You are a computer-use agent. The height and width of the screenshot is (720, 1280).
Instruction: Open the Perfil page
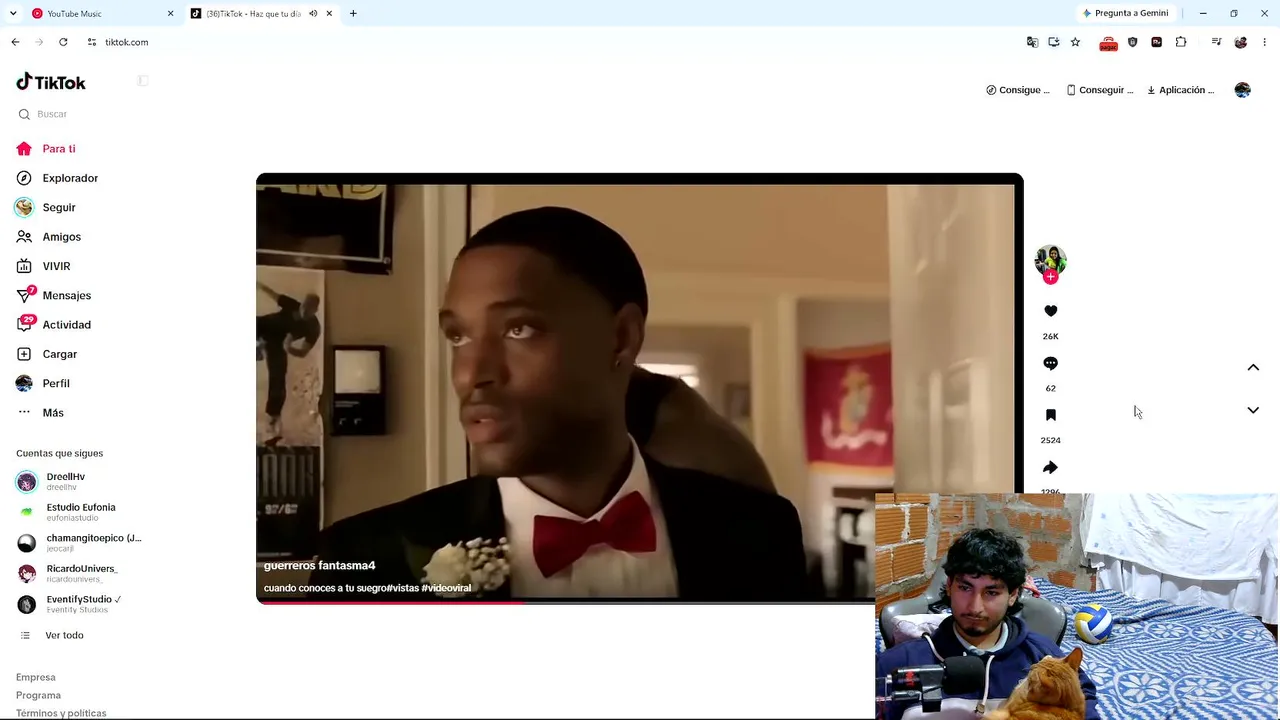pyautogui.click(x=56, y=383)
